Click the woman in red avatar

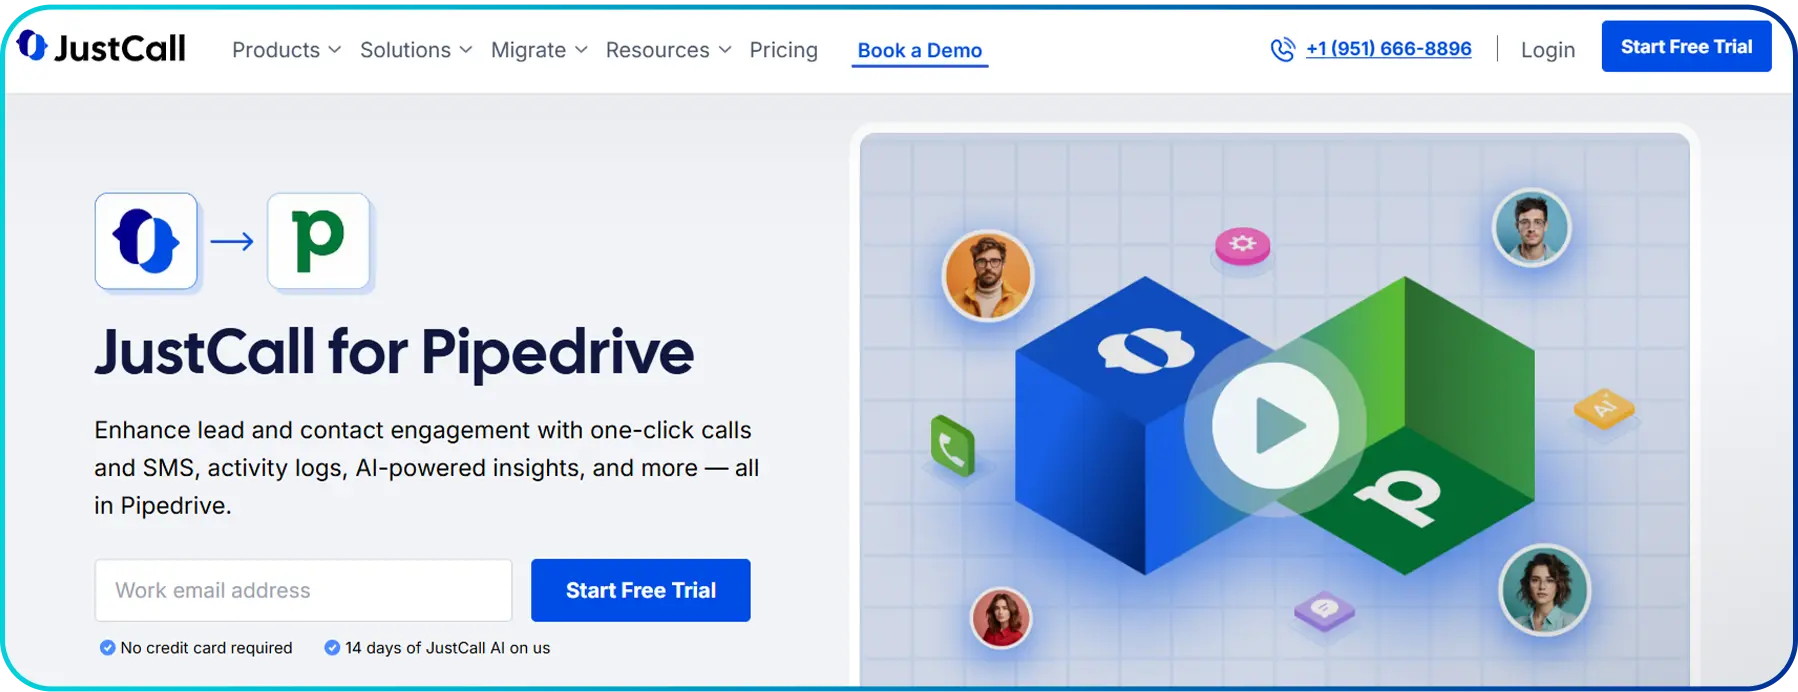click(x=1000, y=618)
